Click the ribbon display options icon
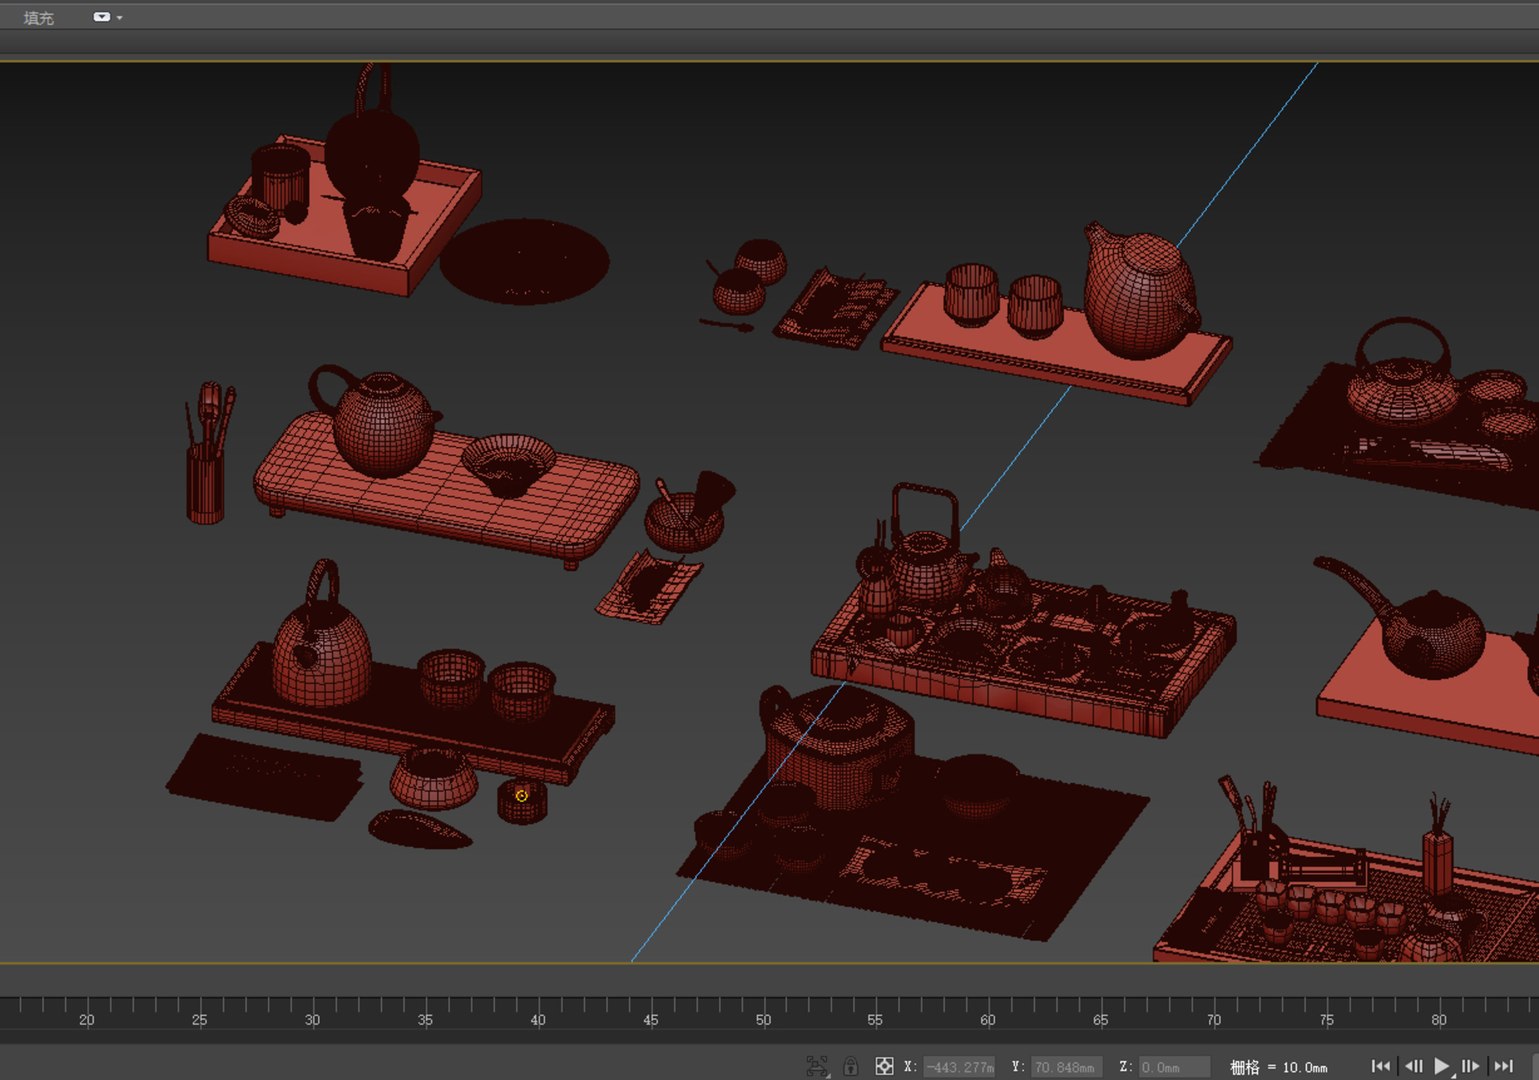The image size is (1539, 1080). [x=101, y=17]
